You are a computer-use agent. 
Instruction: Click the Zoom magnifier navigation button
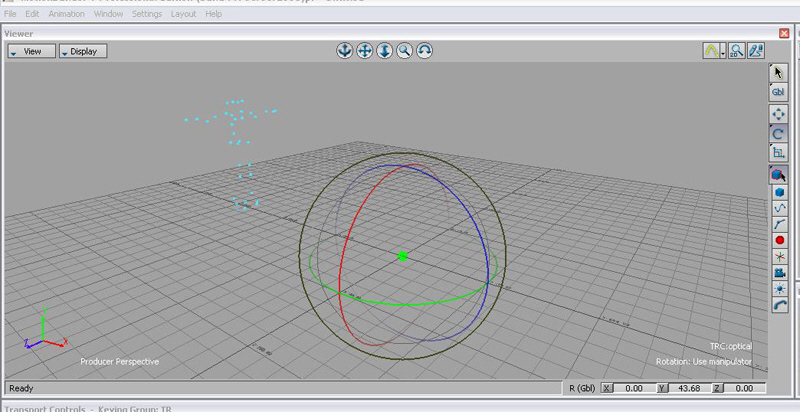[404, 50]
